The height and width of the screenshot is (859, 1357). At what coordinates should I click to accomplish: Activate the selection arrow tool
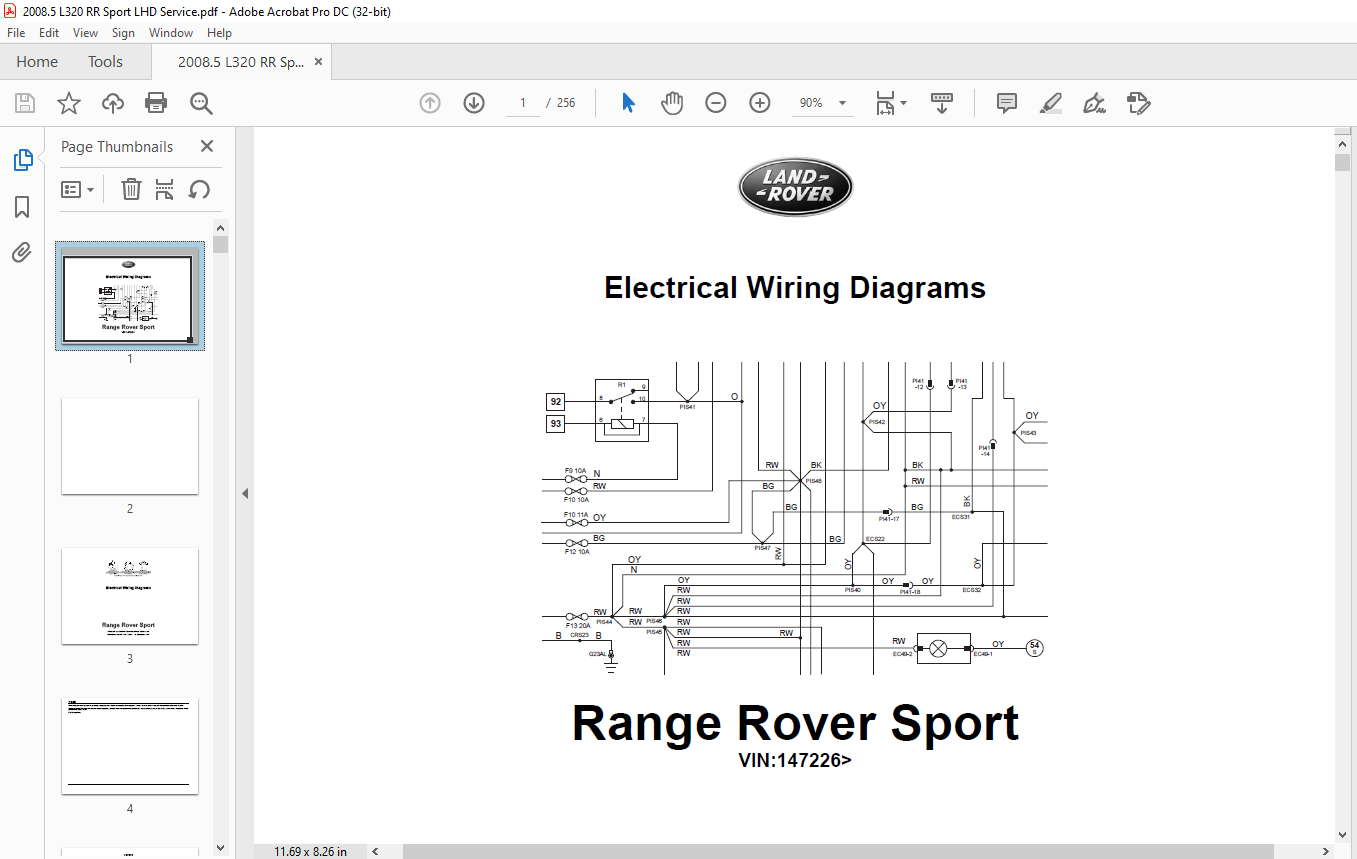tap(628, 103)
